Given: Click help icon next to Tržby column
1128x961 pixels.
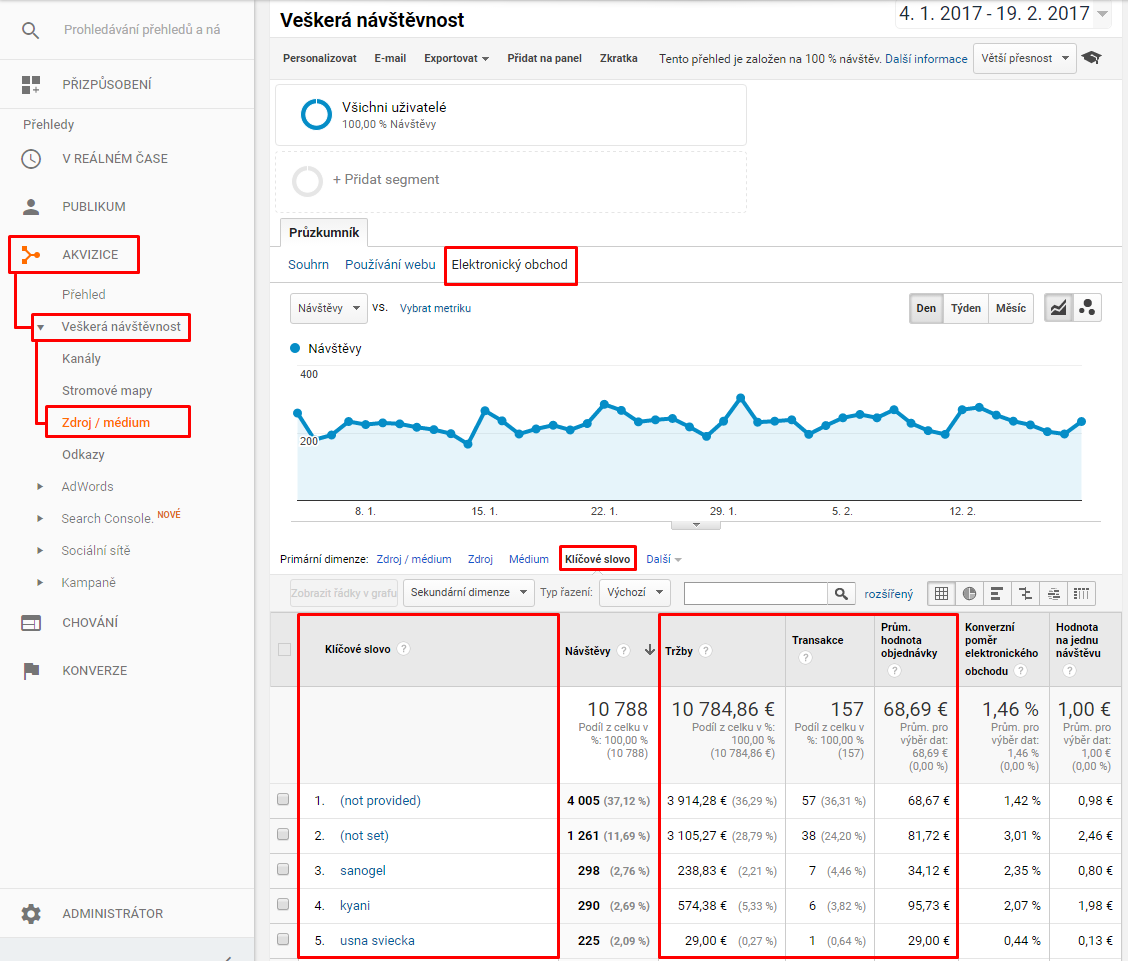Looking at the screenshot, I should click(706, 651).
